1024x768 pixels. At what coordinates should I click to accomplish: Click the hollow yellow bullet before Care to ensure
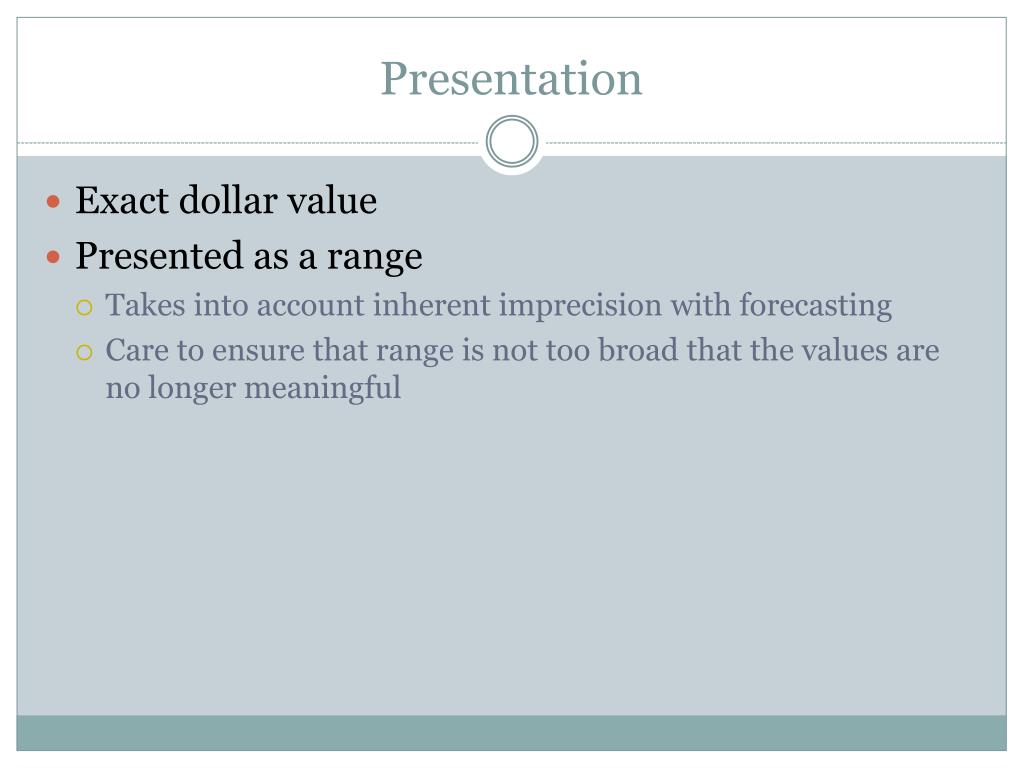(84, 353)
